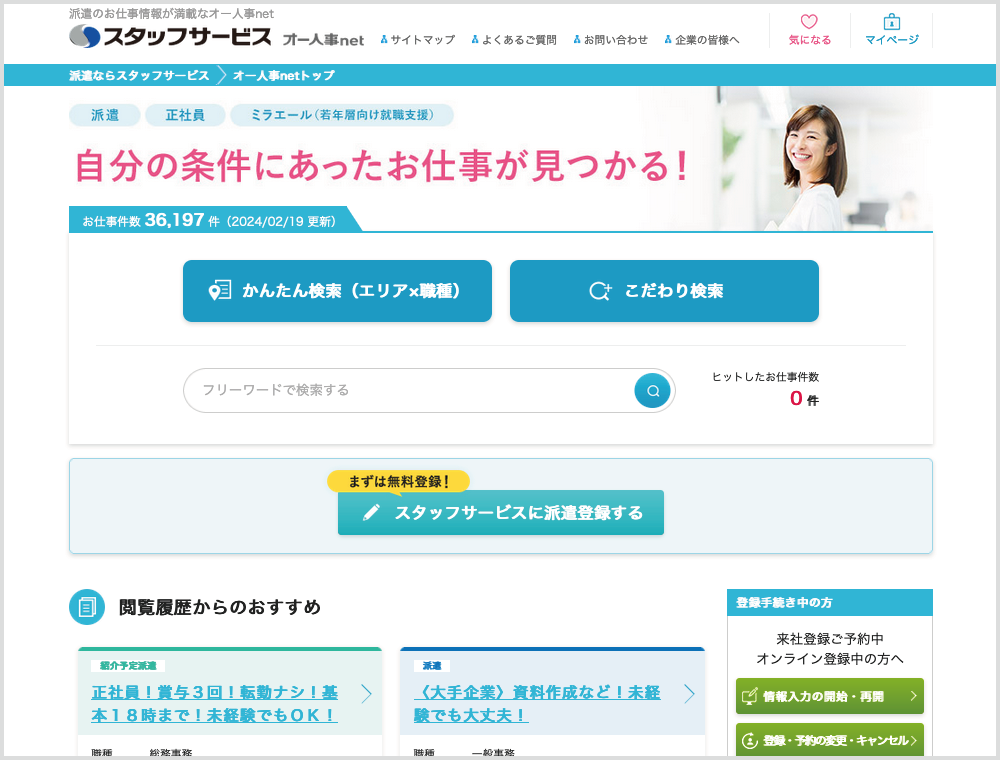The image size is (1000, 760).
Task: Go to 派遣ならスタッフサービス breadcrumb
Action: point(139,75)
